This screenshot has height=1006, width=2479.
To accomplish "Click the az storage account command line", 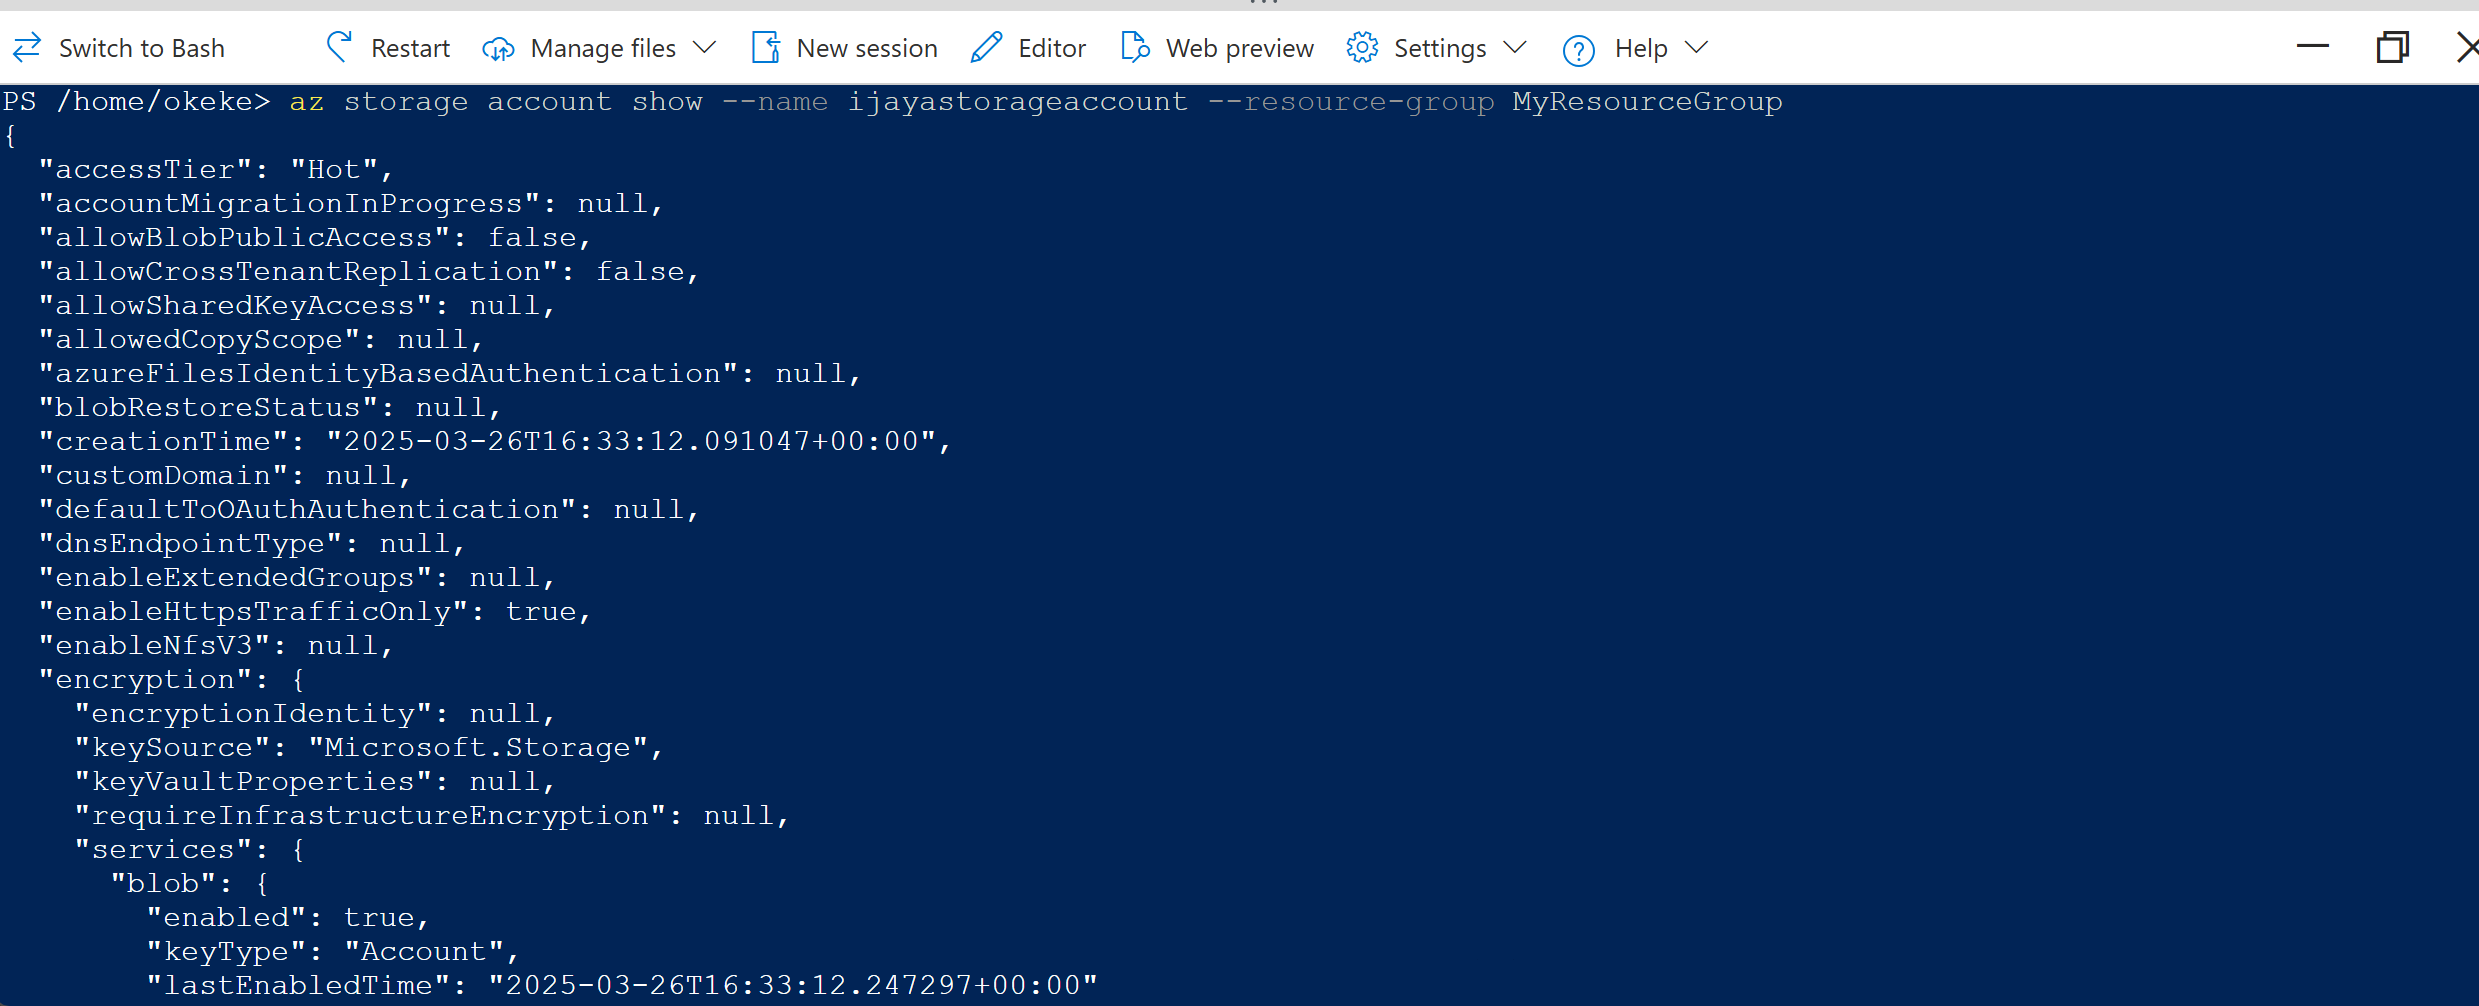I will (1036, 102).
